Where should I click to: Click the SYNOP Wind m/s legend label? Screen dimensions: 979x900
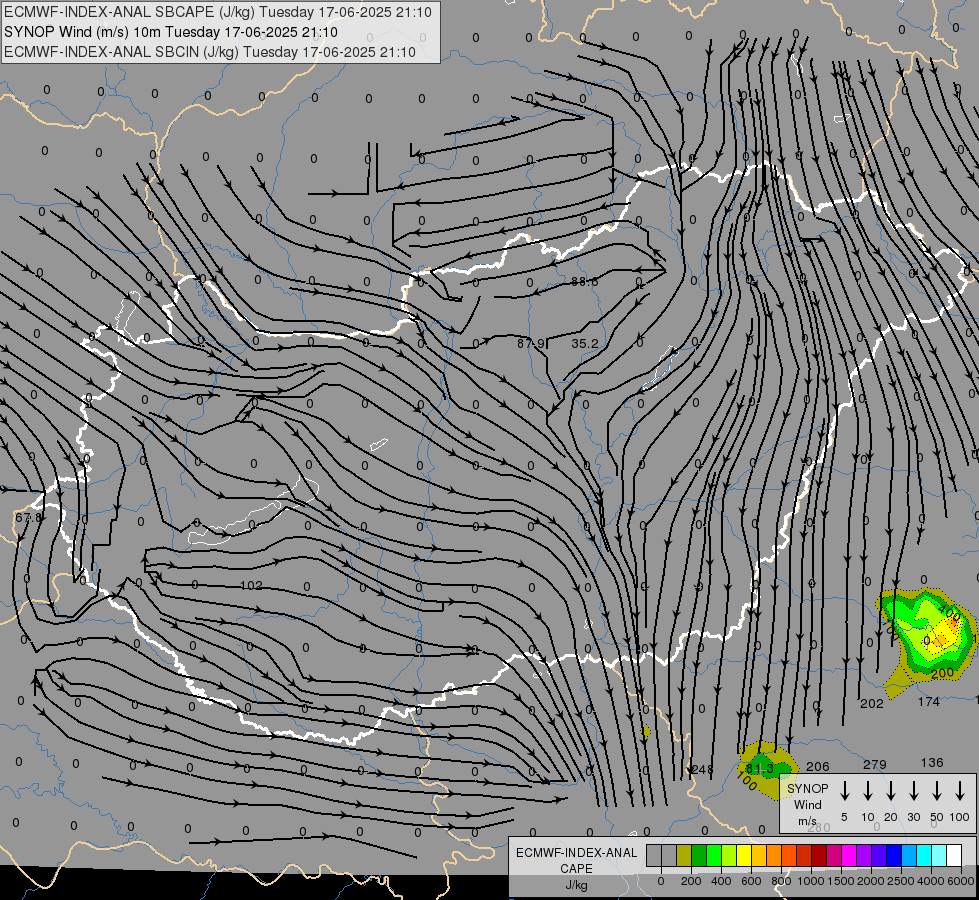tap(808, 805)
